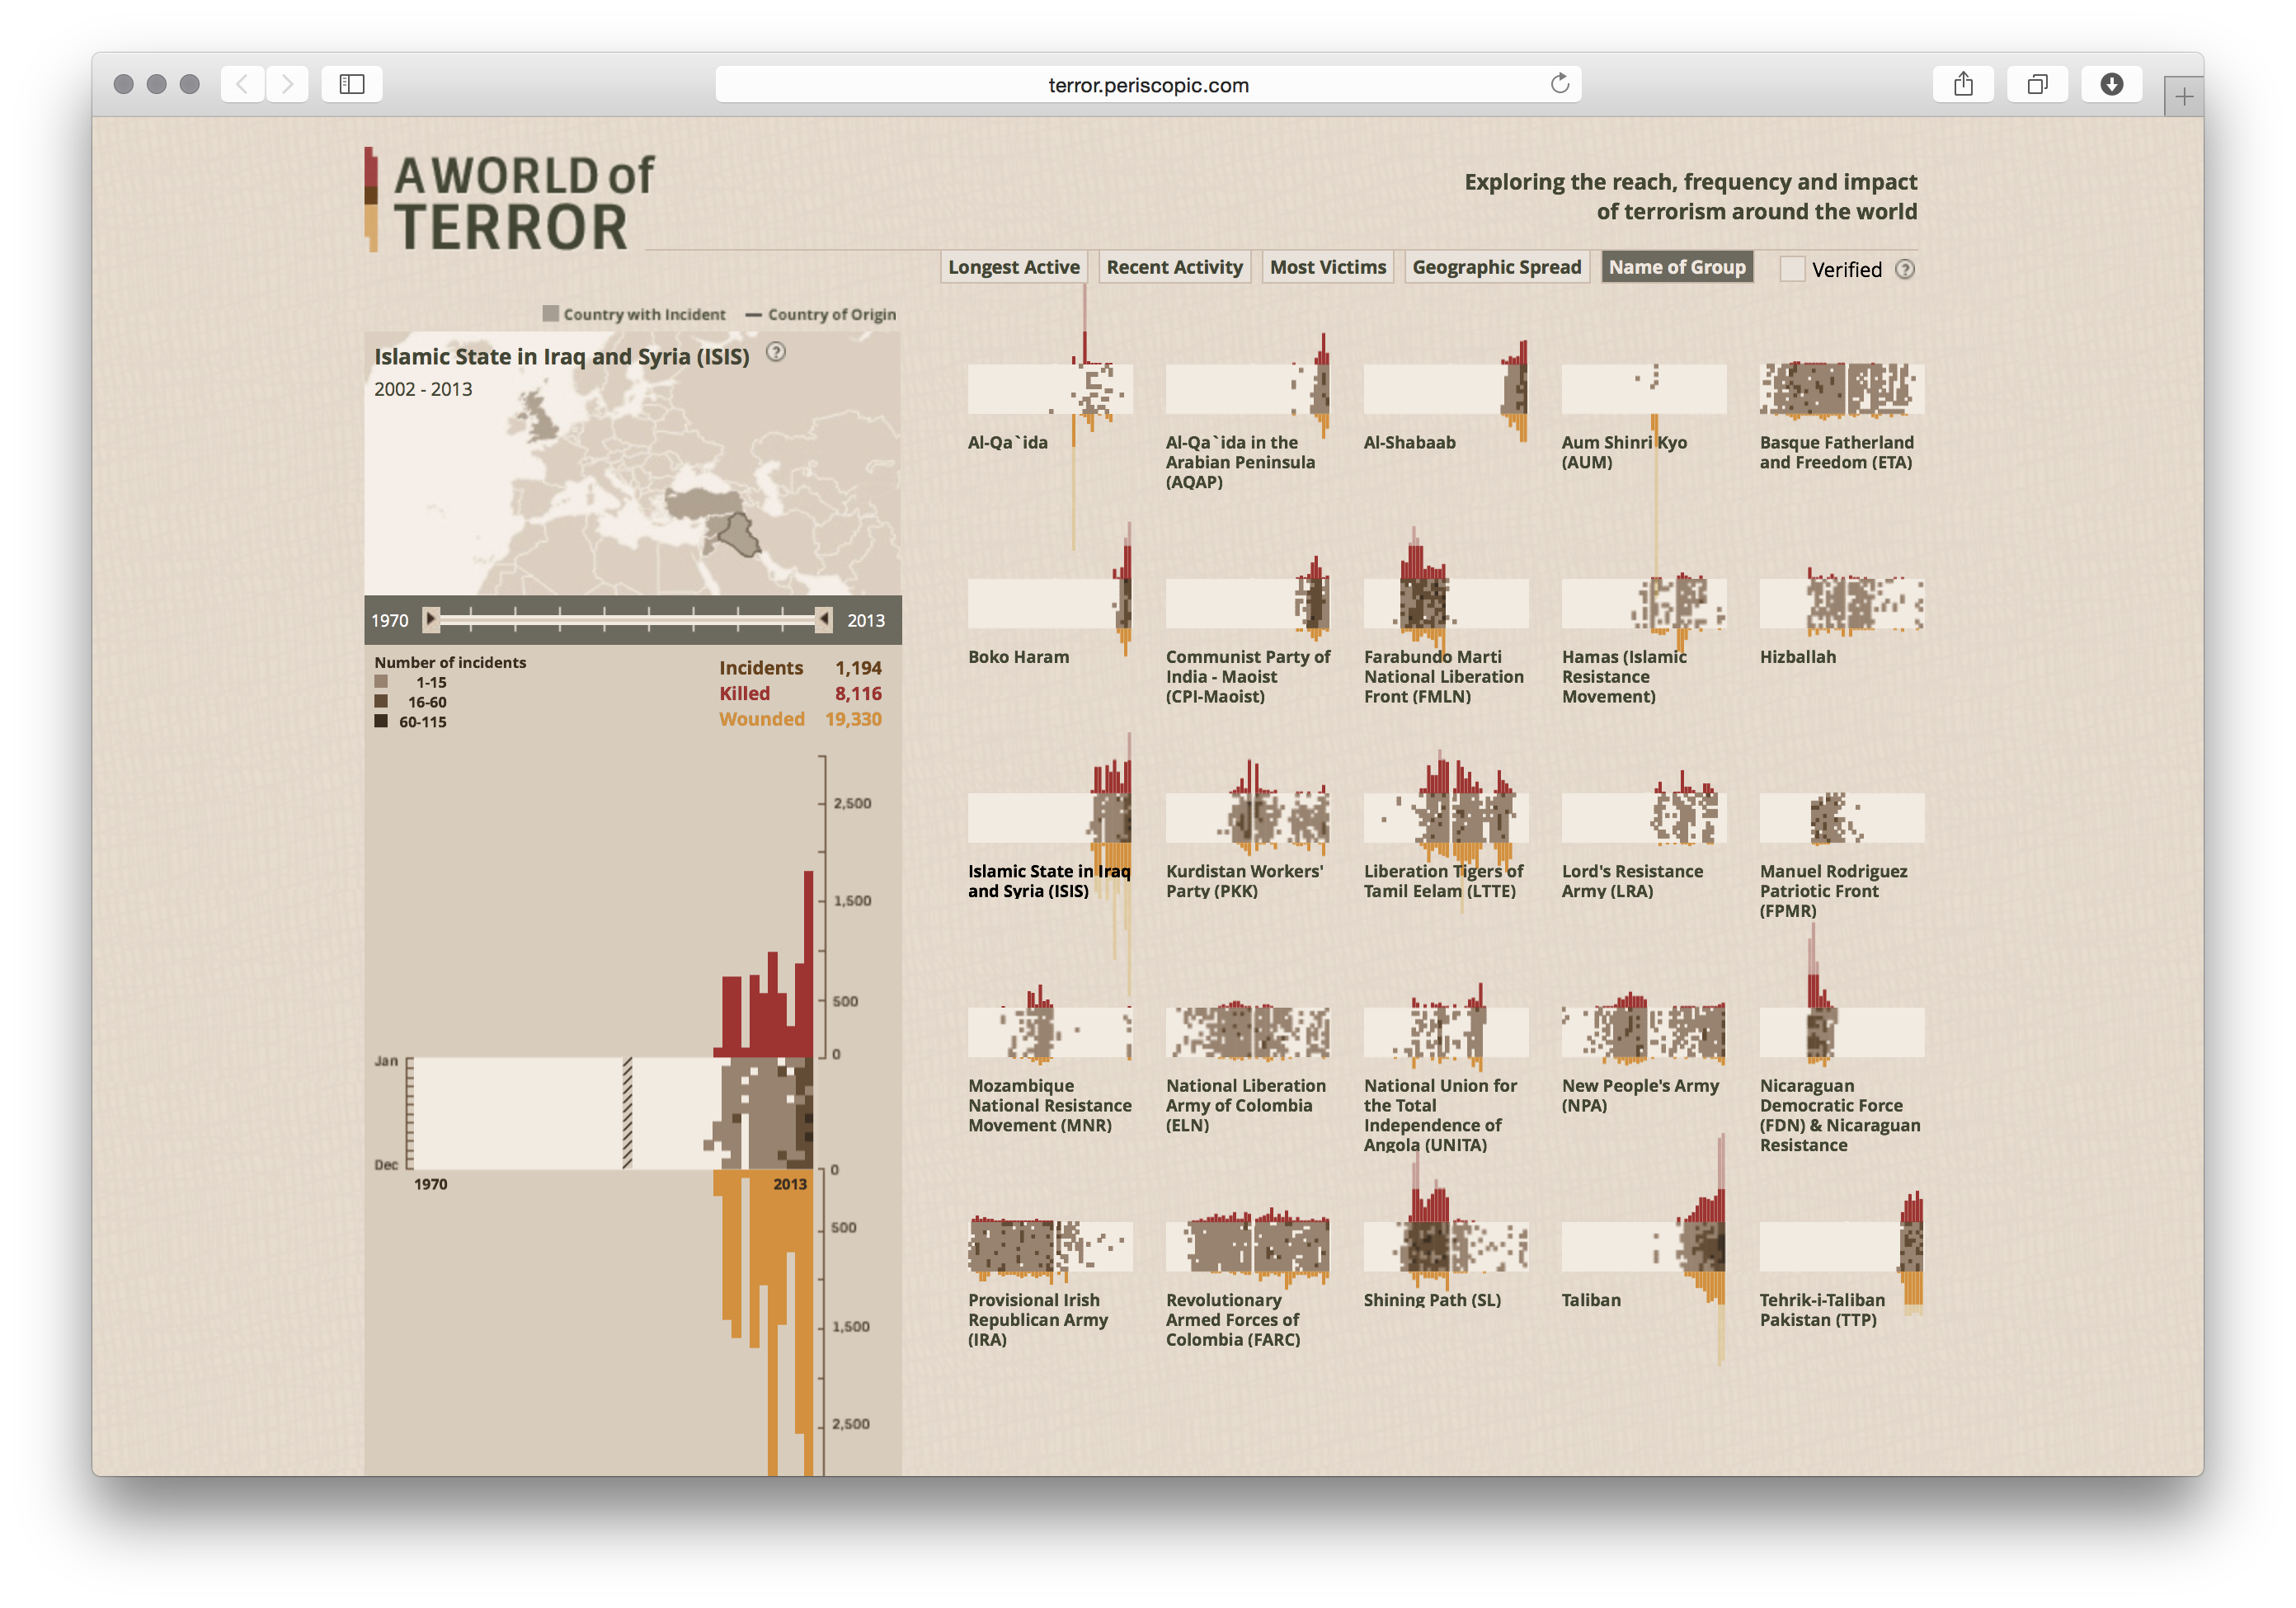This screenshot has height=1608, width=2296.
Task: Click the browser back arrow
Action: pyautogui.click(x=242, y=84)
